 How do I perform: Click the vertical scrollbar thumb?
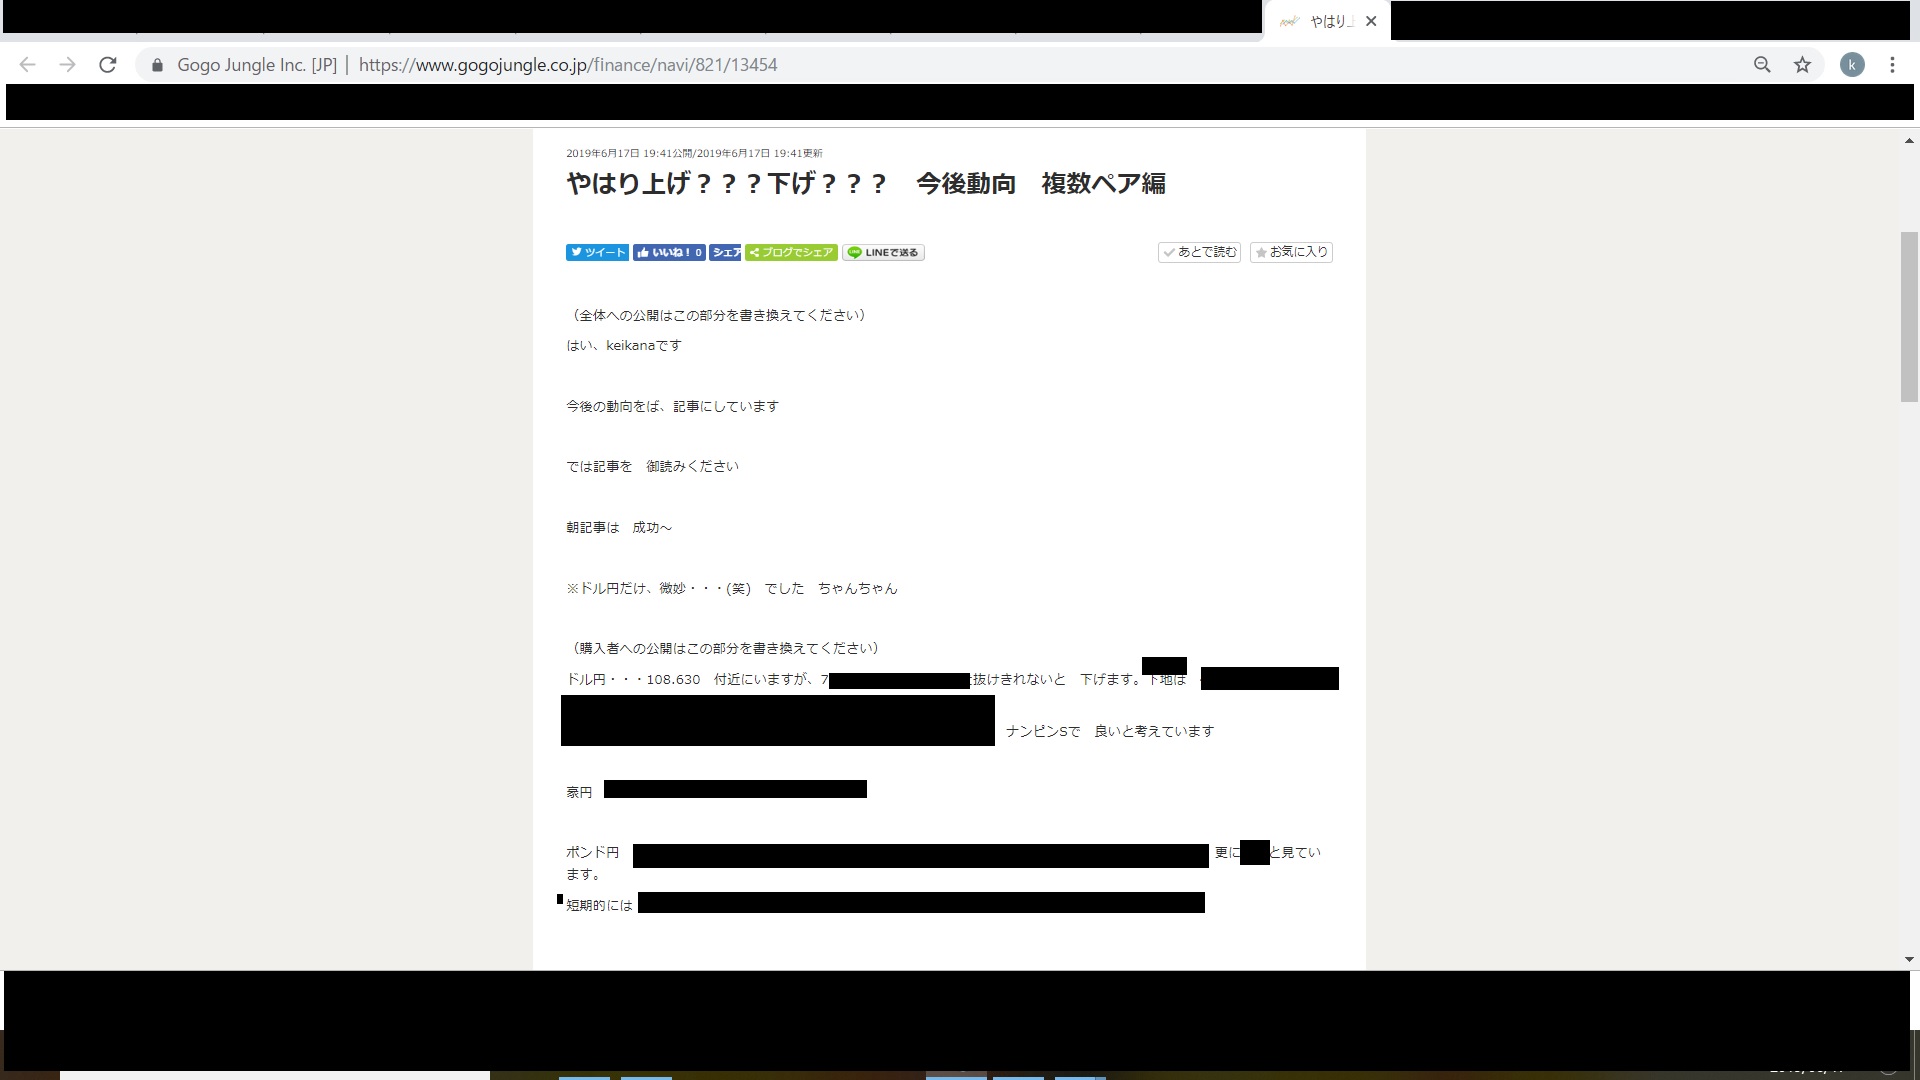(x=1909, y=316)
